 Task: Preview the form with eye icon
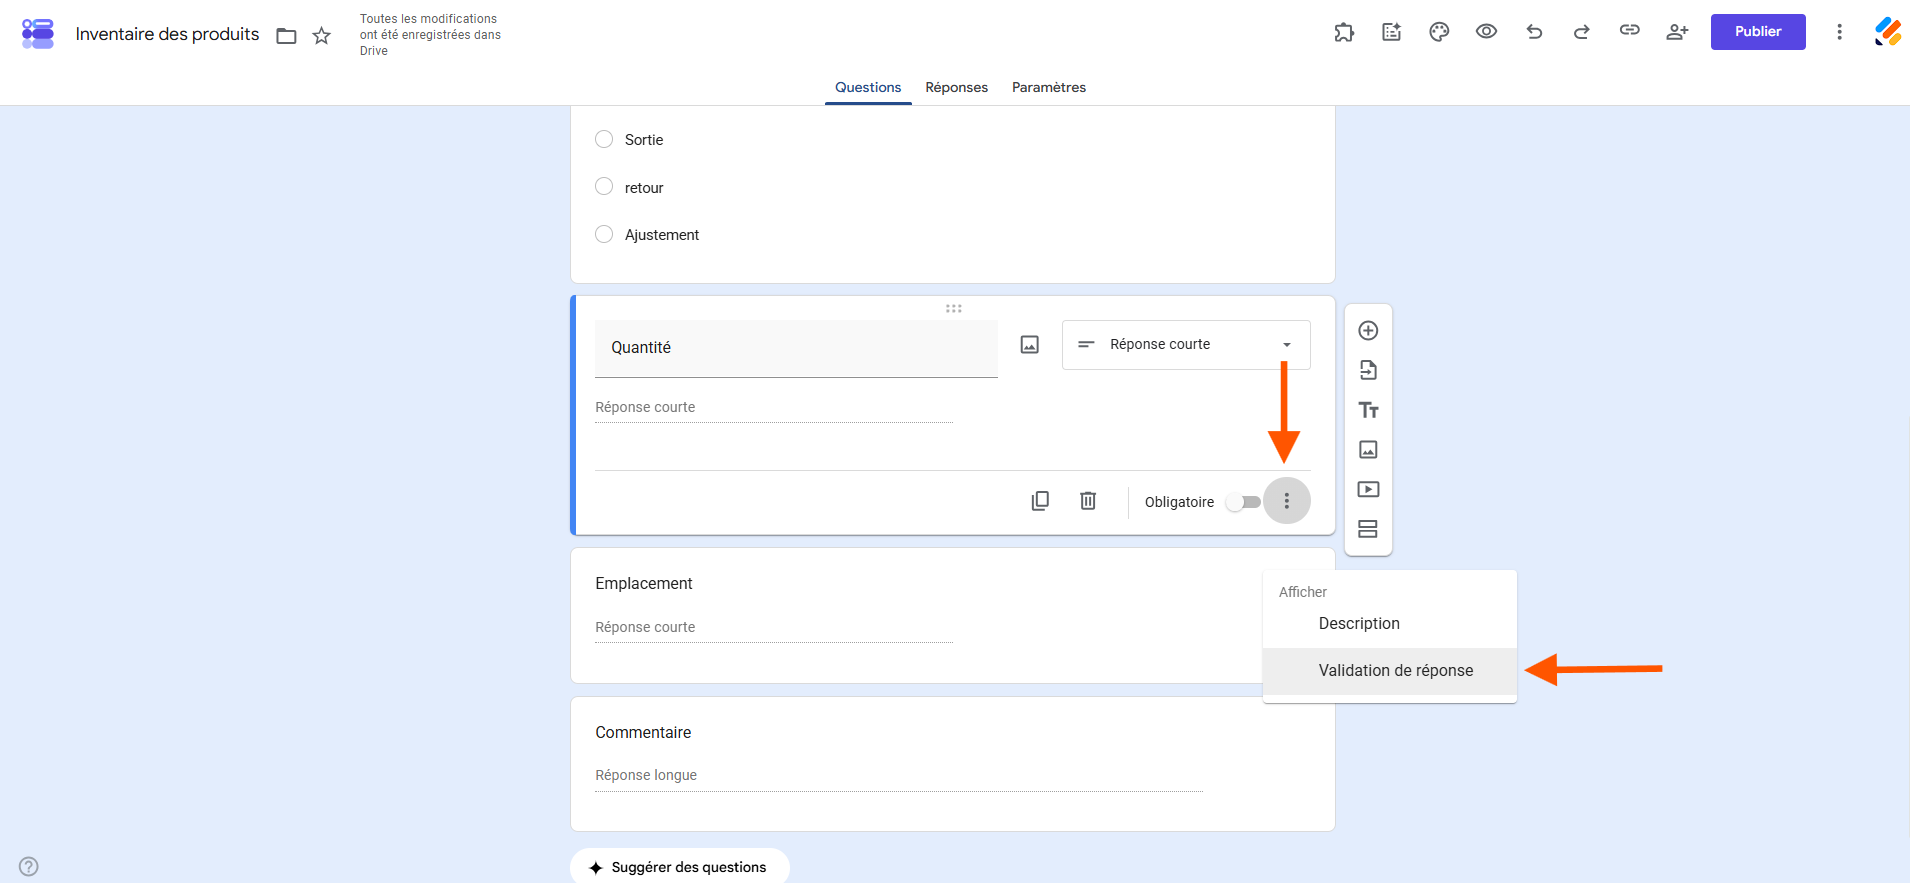[x=1487, y=32]
